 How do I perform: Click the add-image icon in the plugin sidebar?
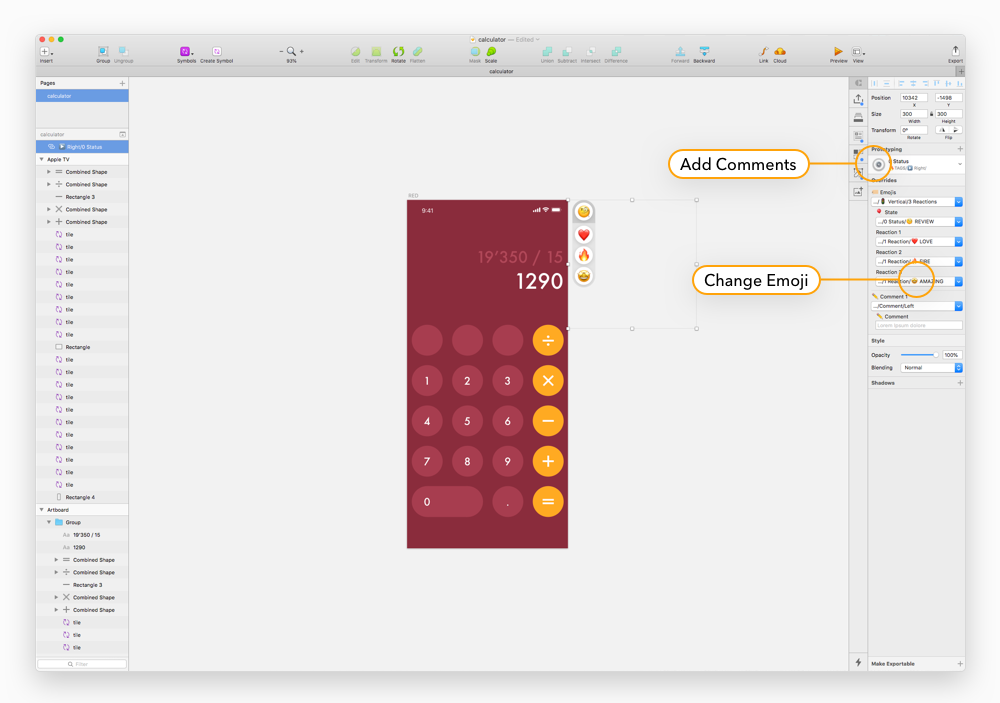(x=858, y=191)
